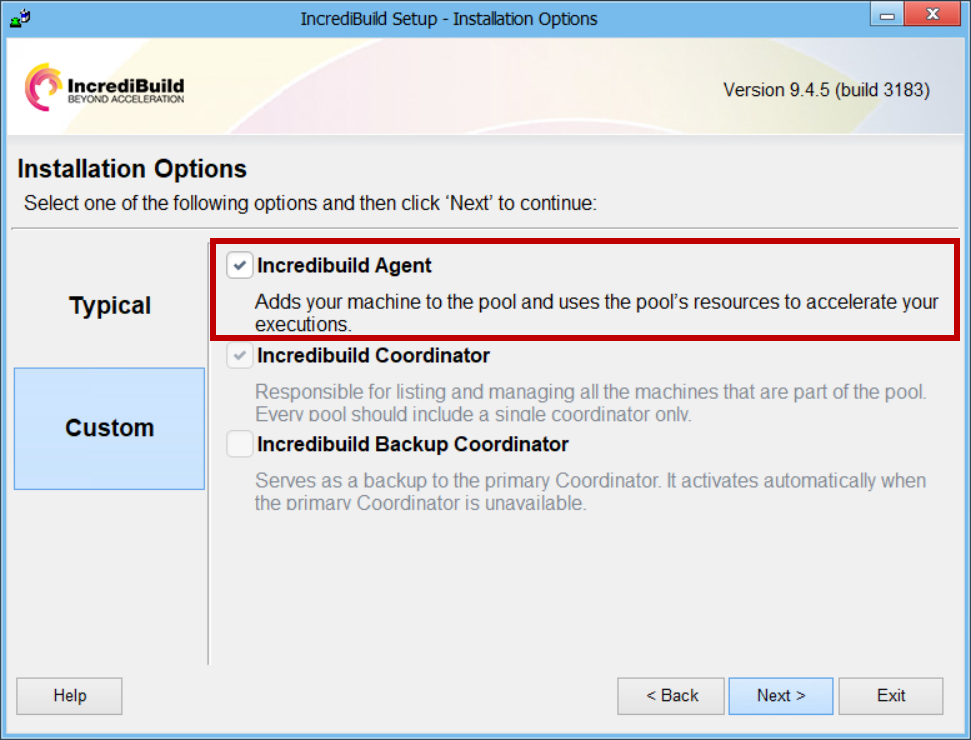
Task: Close the setup window with X
Action: 931,14
